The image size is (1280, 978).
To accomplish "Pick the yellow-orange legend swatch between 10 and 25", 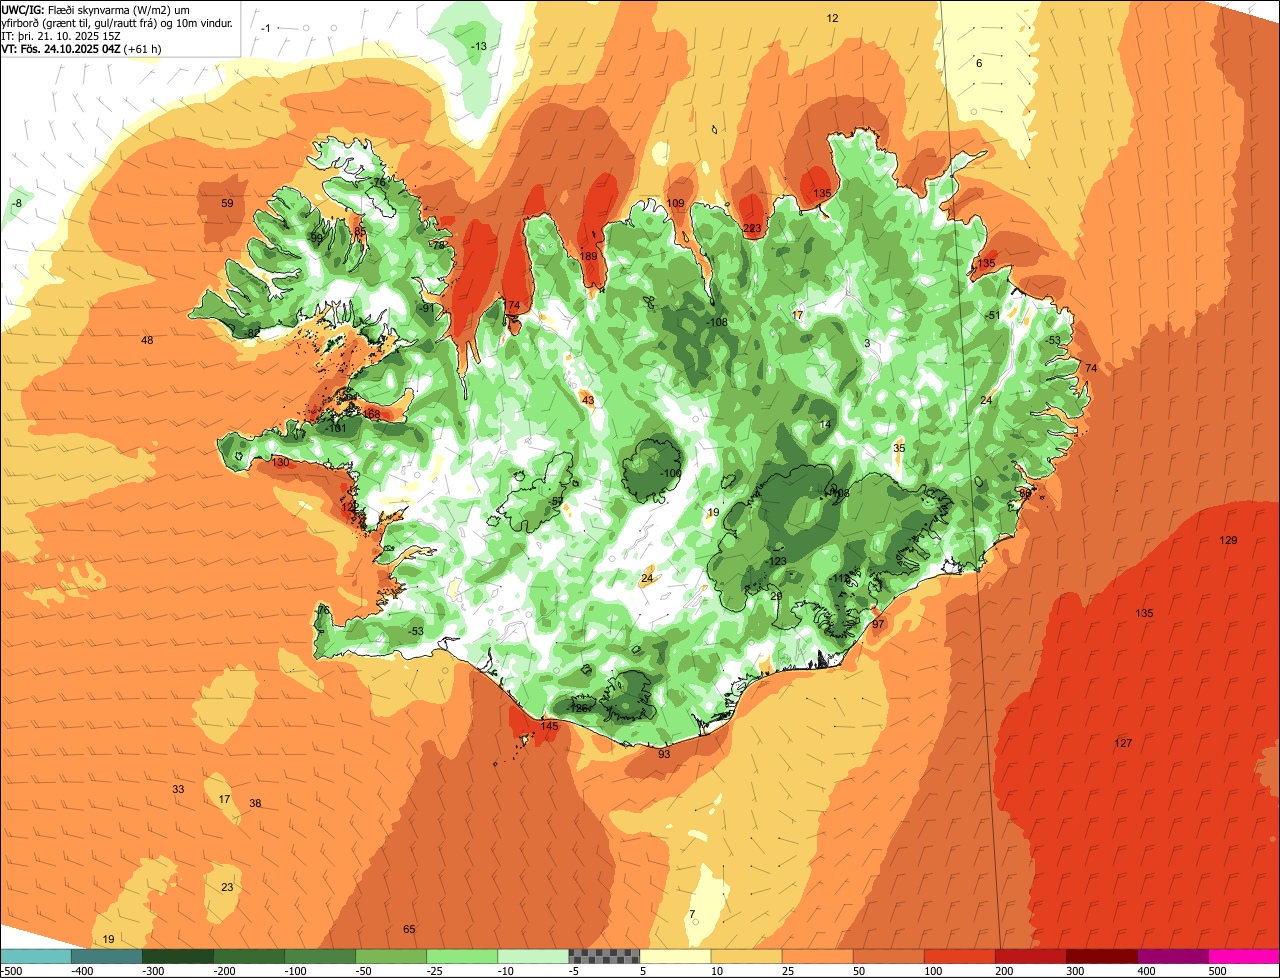I will click(x=746, y=956).
